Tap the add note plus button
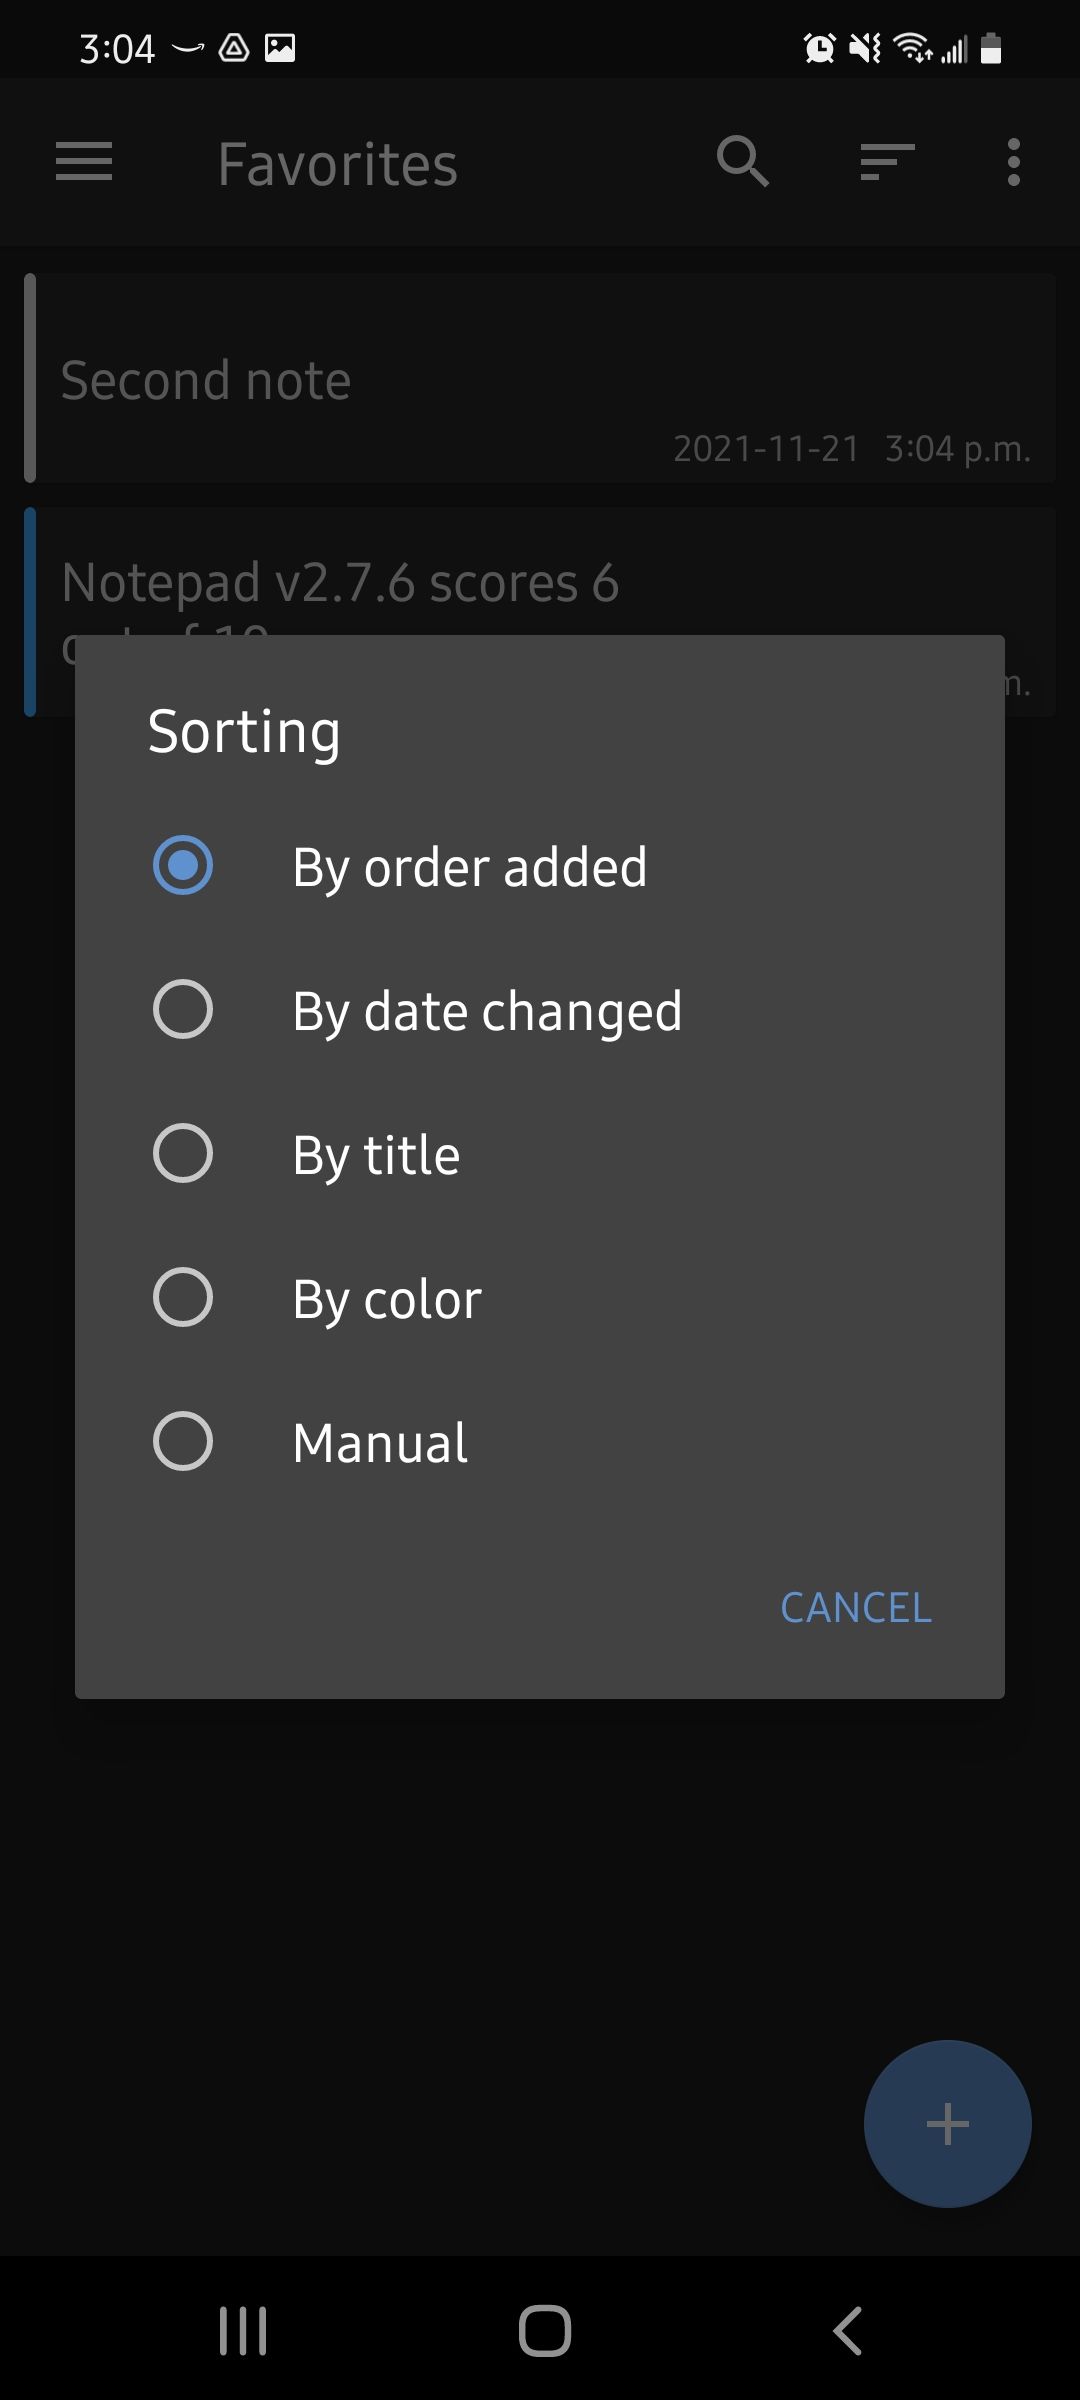The width and height of the screenshot is (1080, 2400). pos(947,2124)
